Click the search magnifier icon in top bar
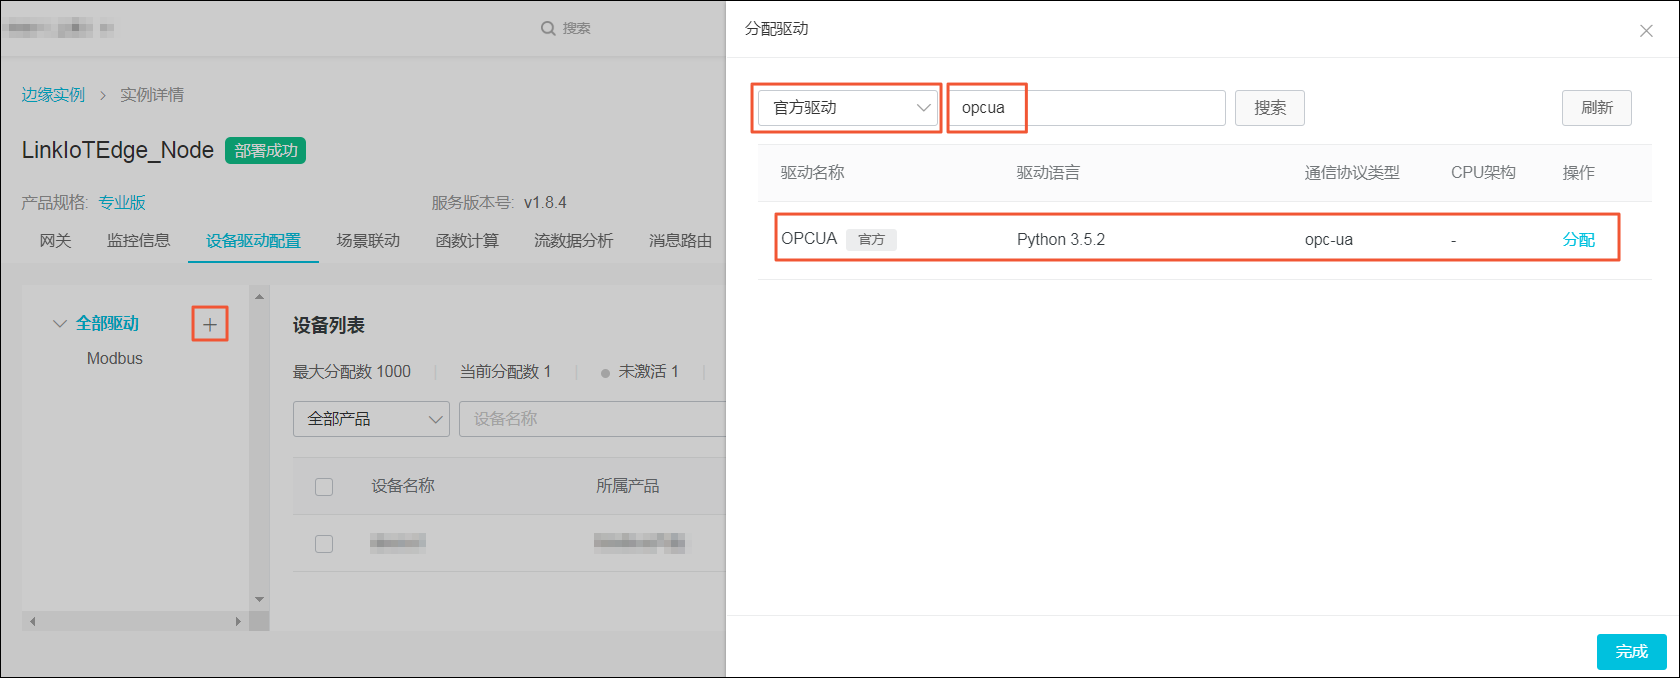1680x678 pixels. coord(548,28)
